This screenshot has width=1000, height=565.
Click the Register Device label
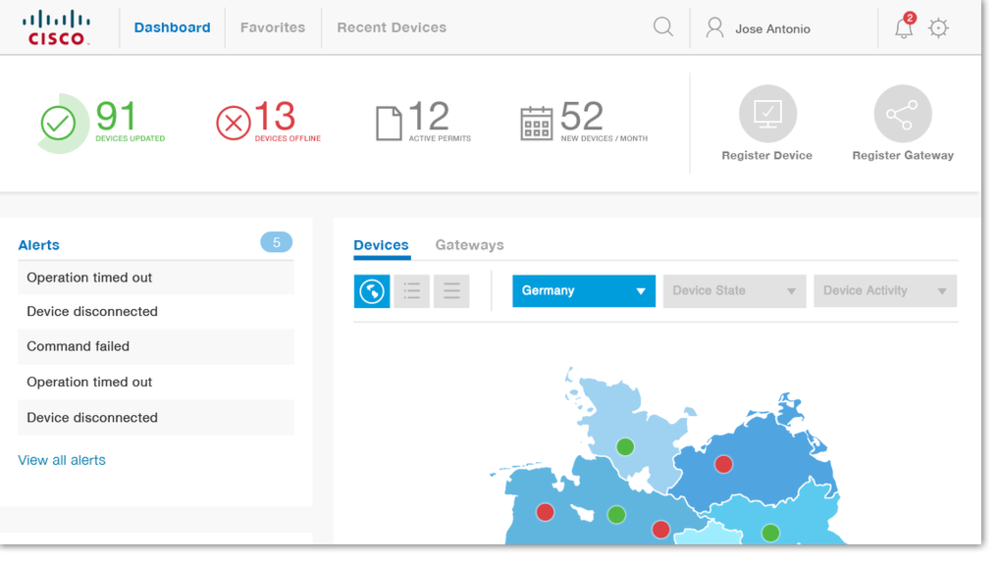[767, 156]
